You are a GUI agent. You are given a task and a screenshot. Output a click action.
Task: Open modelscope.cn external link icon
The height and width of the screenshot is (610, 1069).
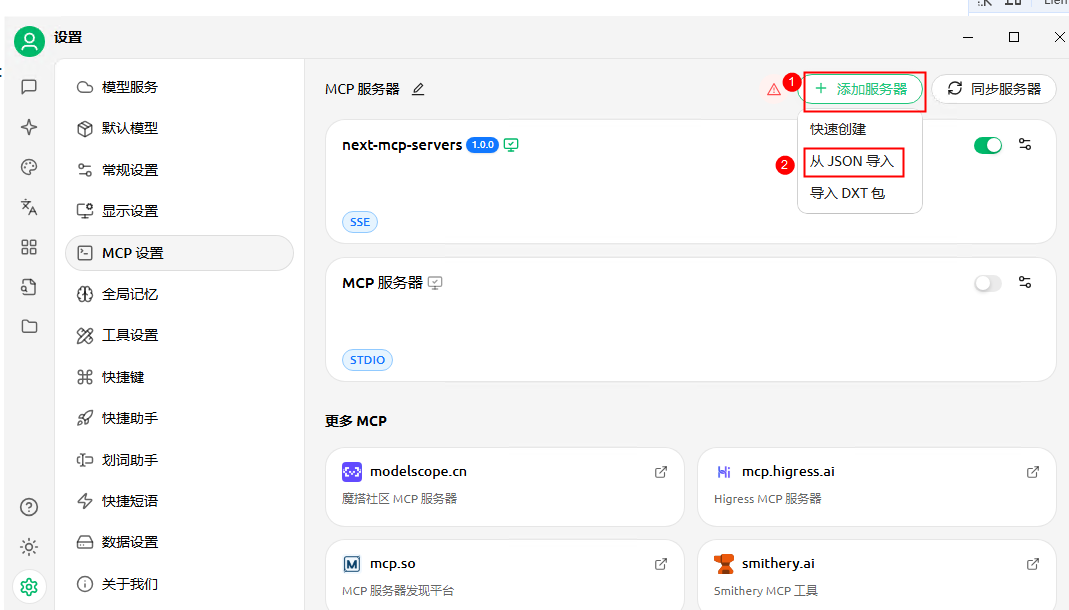click(661, 472)
